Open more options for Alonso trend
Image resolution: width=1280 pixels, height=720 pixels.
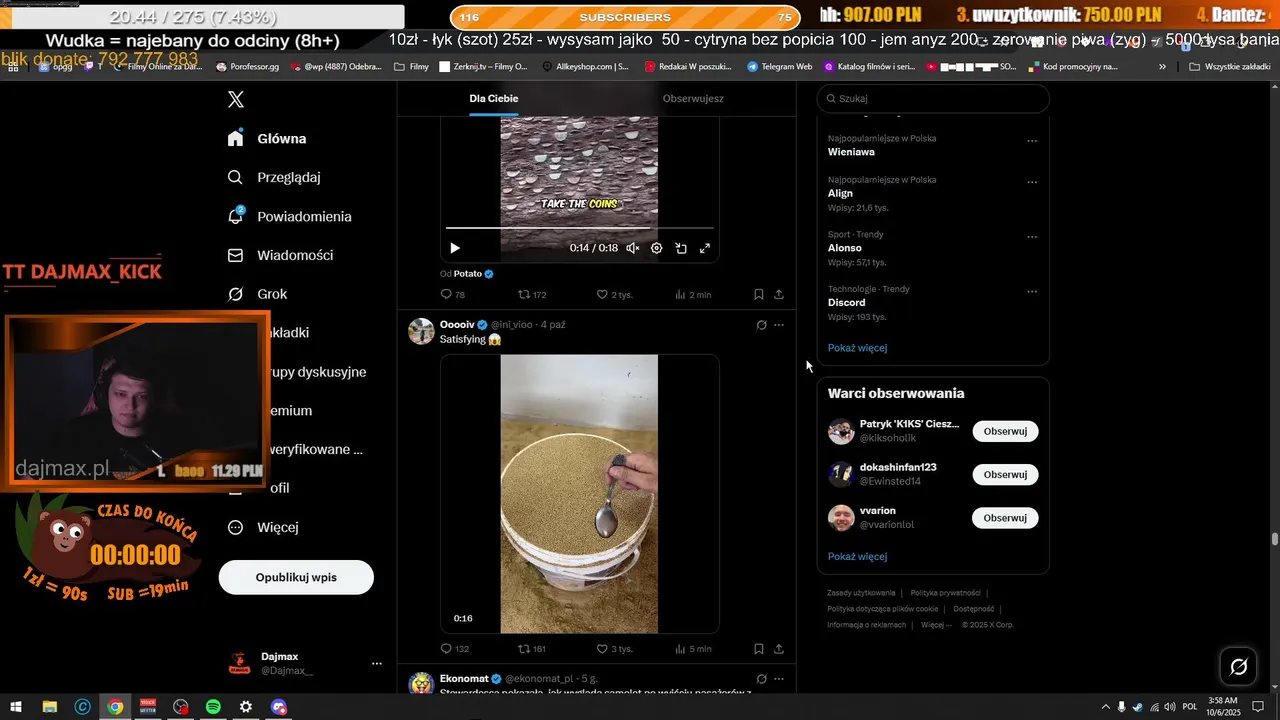pos(1032,237)
